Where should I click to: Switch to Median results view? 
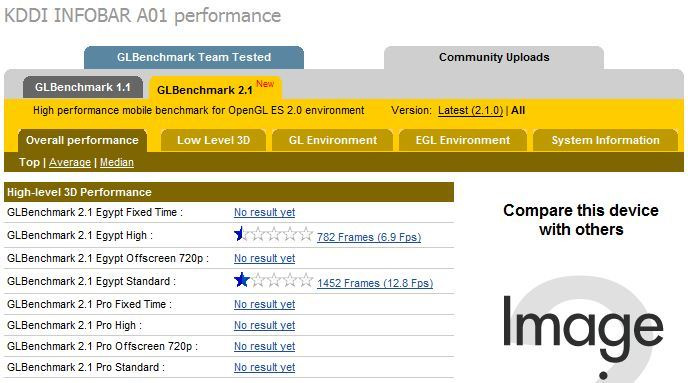pyautogui.click(x=117, y=162)
